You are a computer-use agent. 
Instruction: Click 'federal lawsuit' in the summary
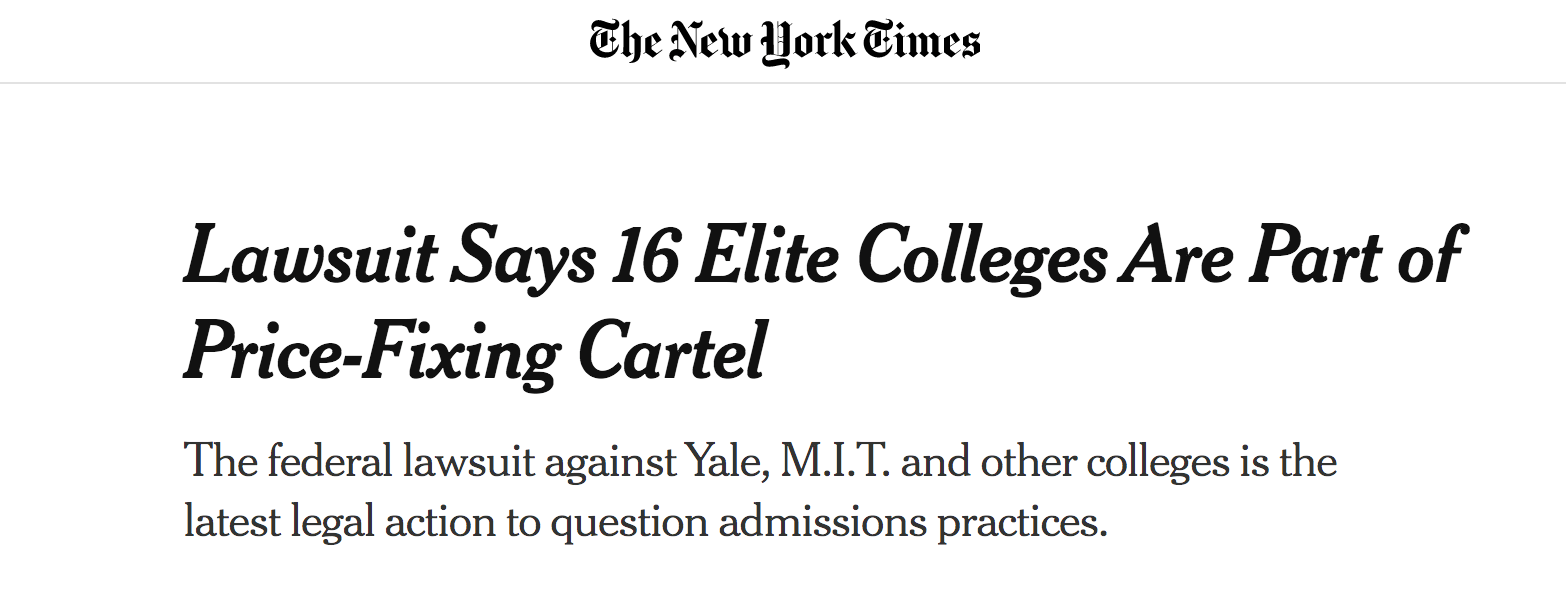point(403,462)
